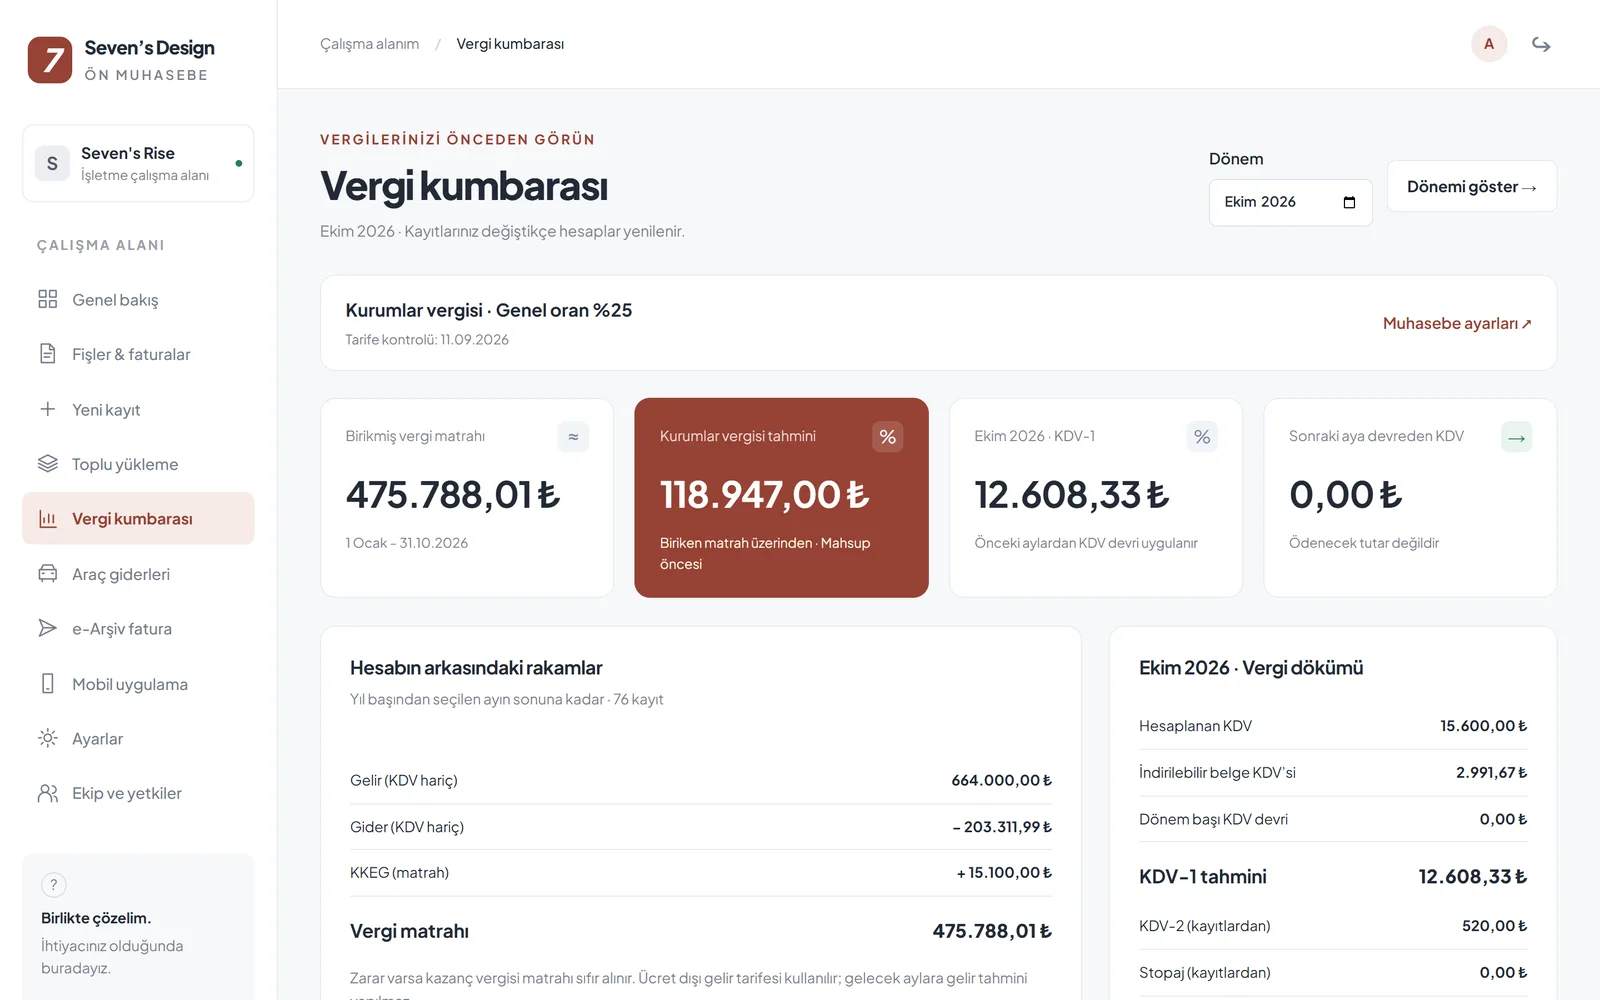Click the help question mark icon
1600x1000 pixels.
click(54, 885)
